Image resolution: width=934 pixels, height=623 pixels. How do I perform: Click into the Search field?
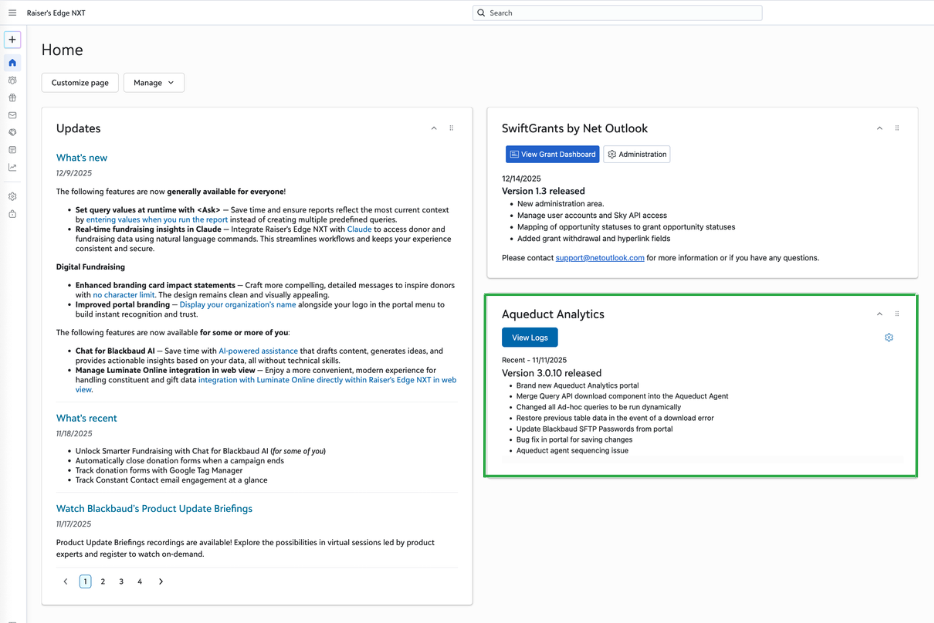point(620,13)
